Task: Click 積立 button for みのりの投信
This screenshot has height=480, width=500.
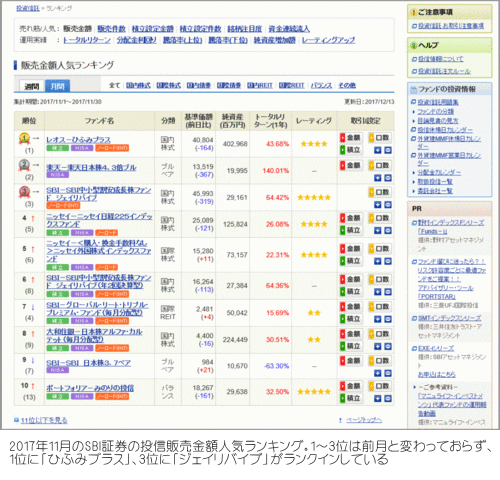Action: tap(351, 398)
